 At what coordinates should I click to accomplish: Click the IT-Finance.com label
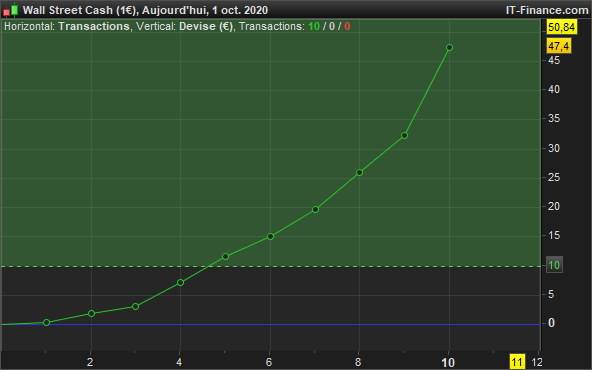[547, 10]
